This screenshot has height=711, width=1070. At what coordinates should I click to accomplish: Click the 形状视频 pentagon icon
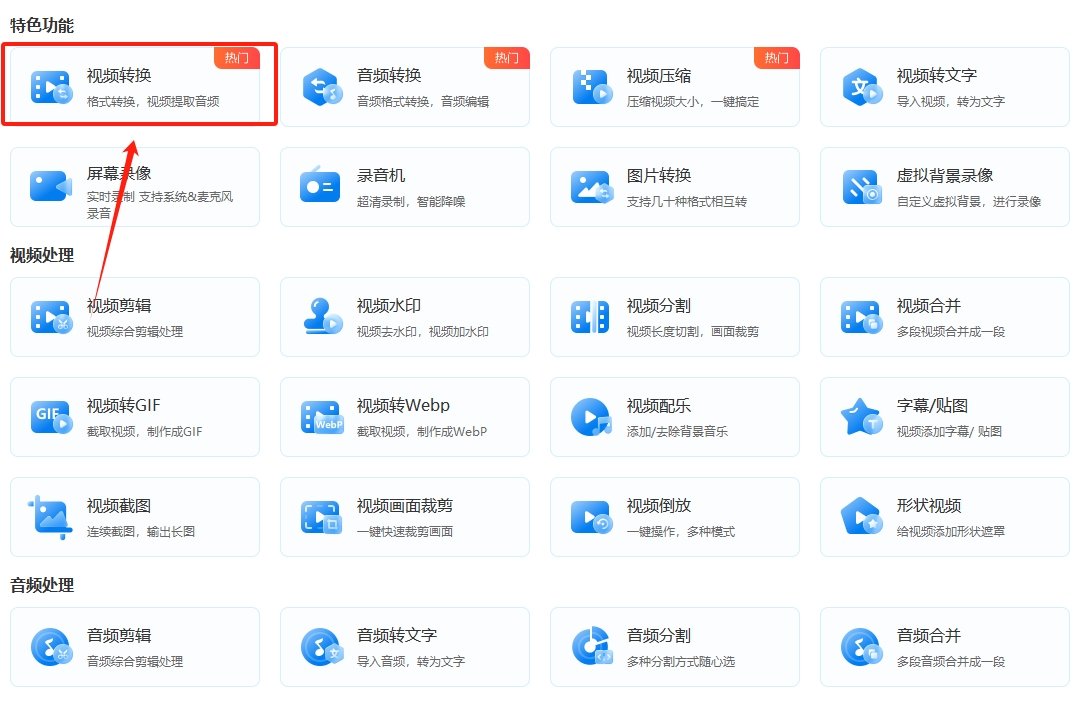(x=862, y=516)
